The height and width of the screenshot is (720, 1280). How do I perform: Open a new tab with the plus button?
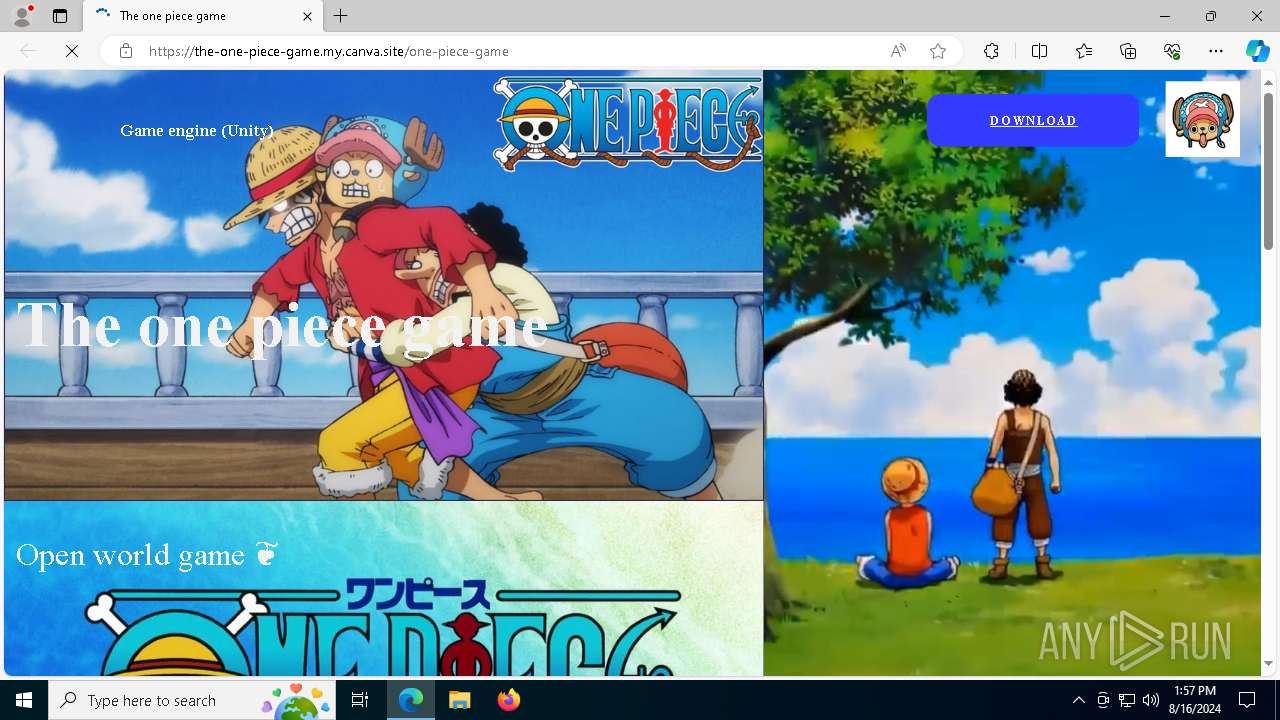(x=341, y=16)
